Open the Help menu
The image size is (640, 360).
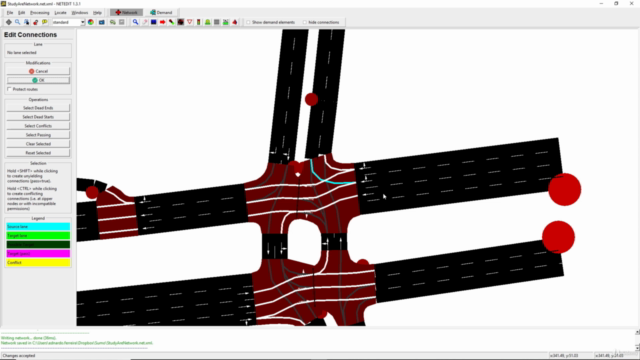(x=97, y=13)
